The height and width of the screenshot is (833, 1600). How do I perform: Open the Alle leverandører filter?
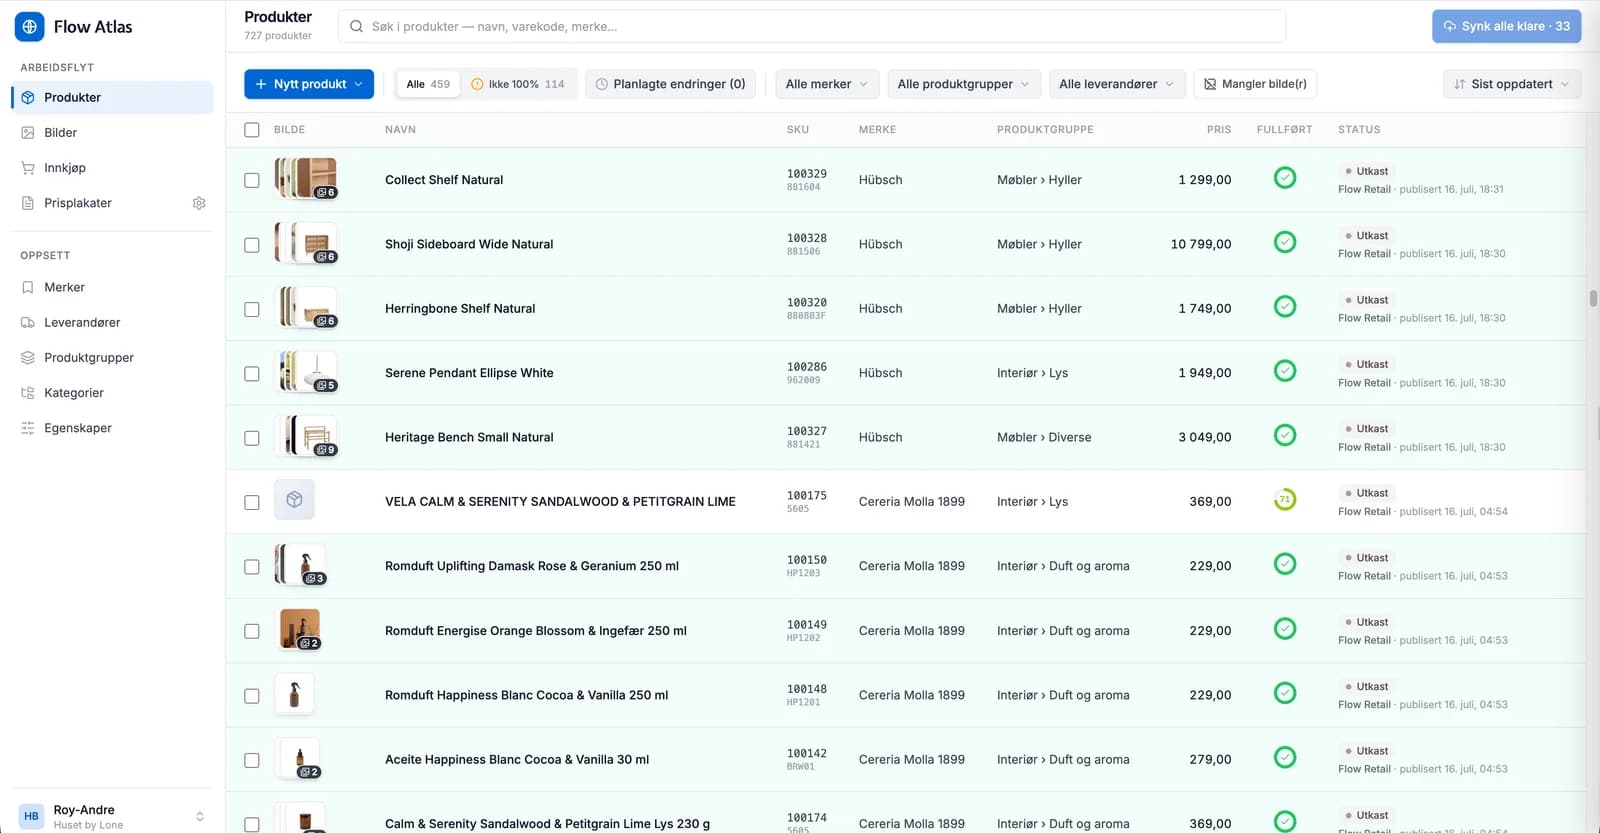coord(1117,84)
